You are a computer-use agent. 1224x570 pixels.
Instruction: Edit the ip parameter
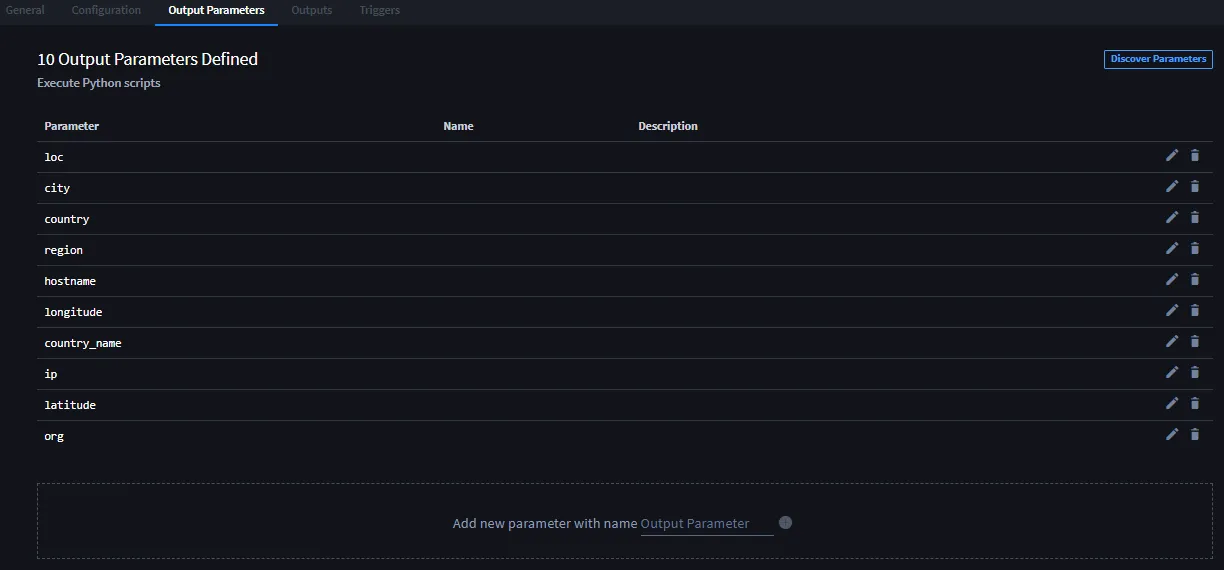(1172, 372)
